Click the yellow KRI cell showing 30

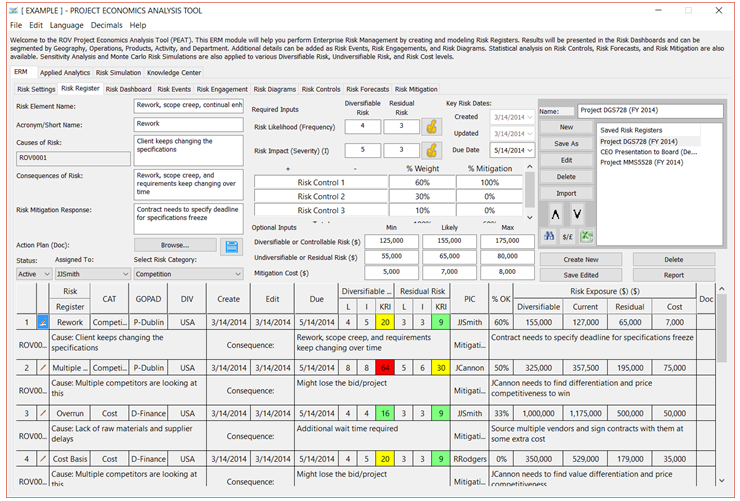[x=441, y=368]
